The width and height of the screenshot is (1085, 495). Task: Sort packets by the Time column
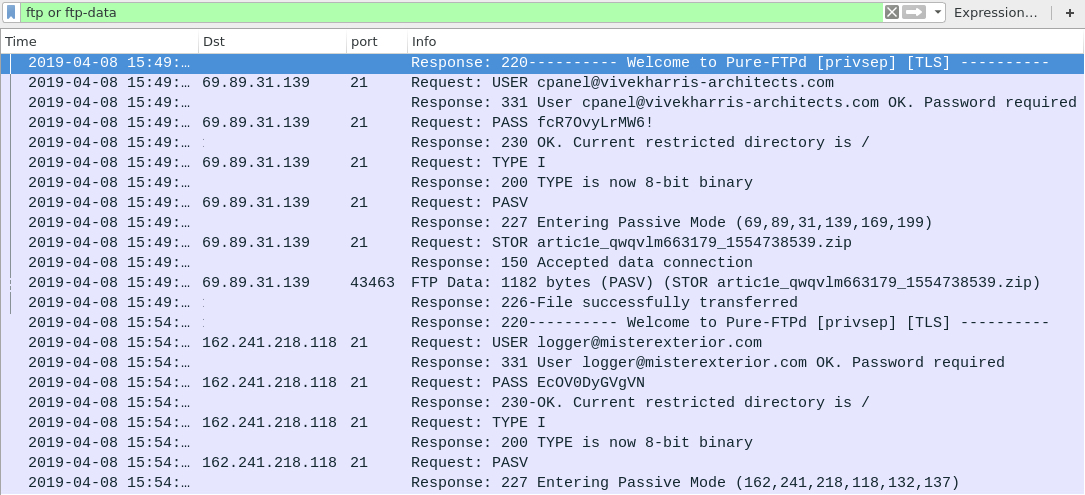[101, 42]
